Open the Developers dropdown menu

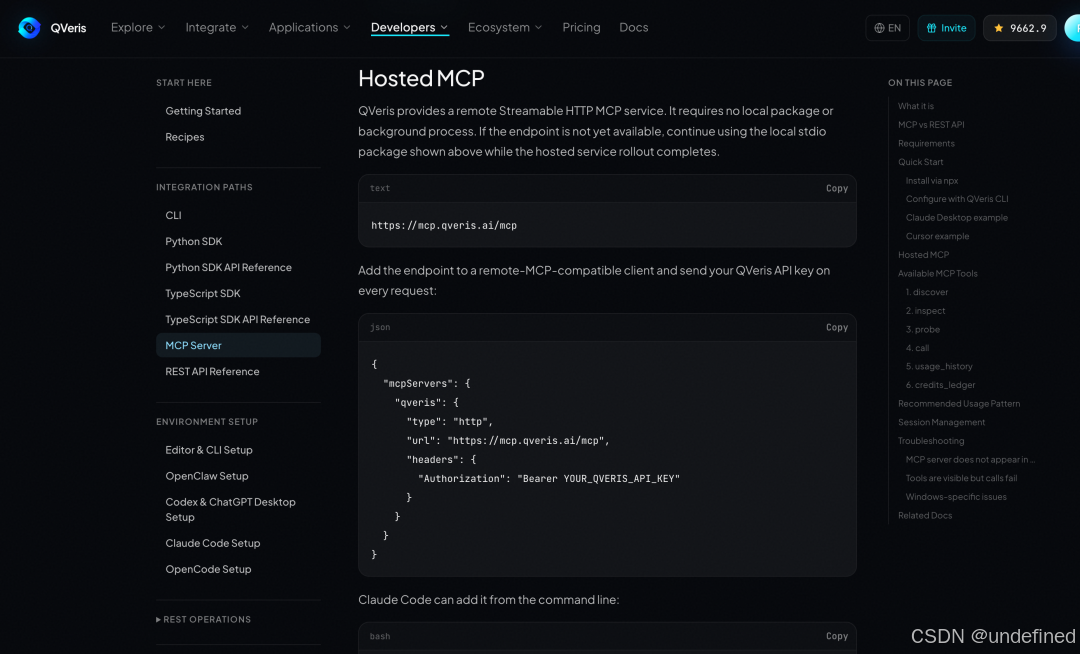coord(409,28)
